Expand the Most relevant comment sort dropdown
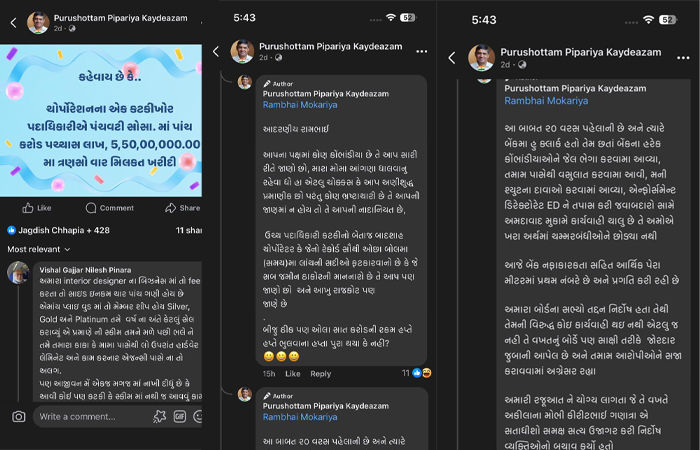 coord(38,249)
